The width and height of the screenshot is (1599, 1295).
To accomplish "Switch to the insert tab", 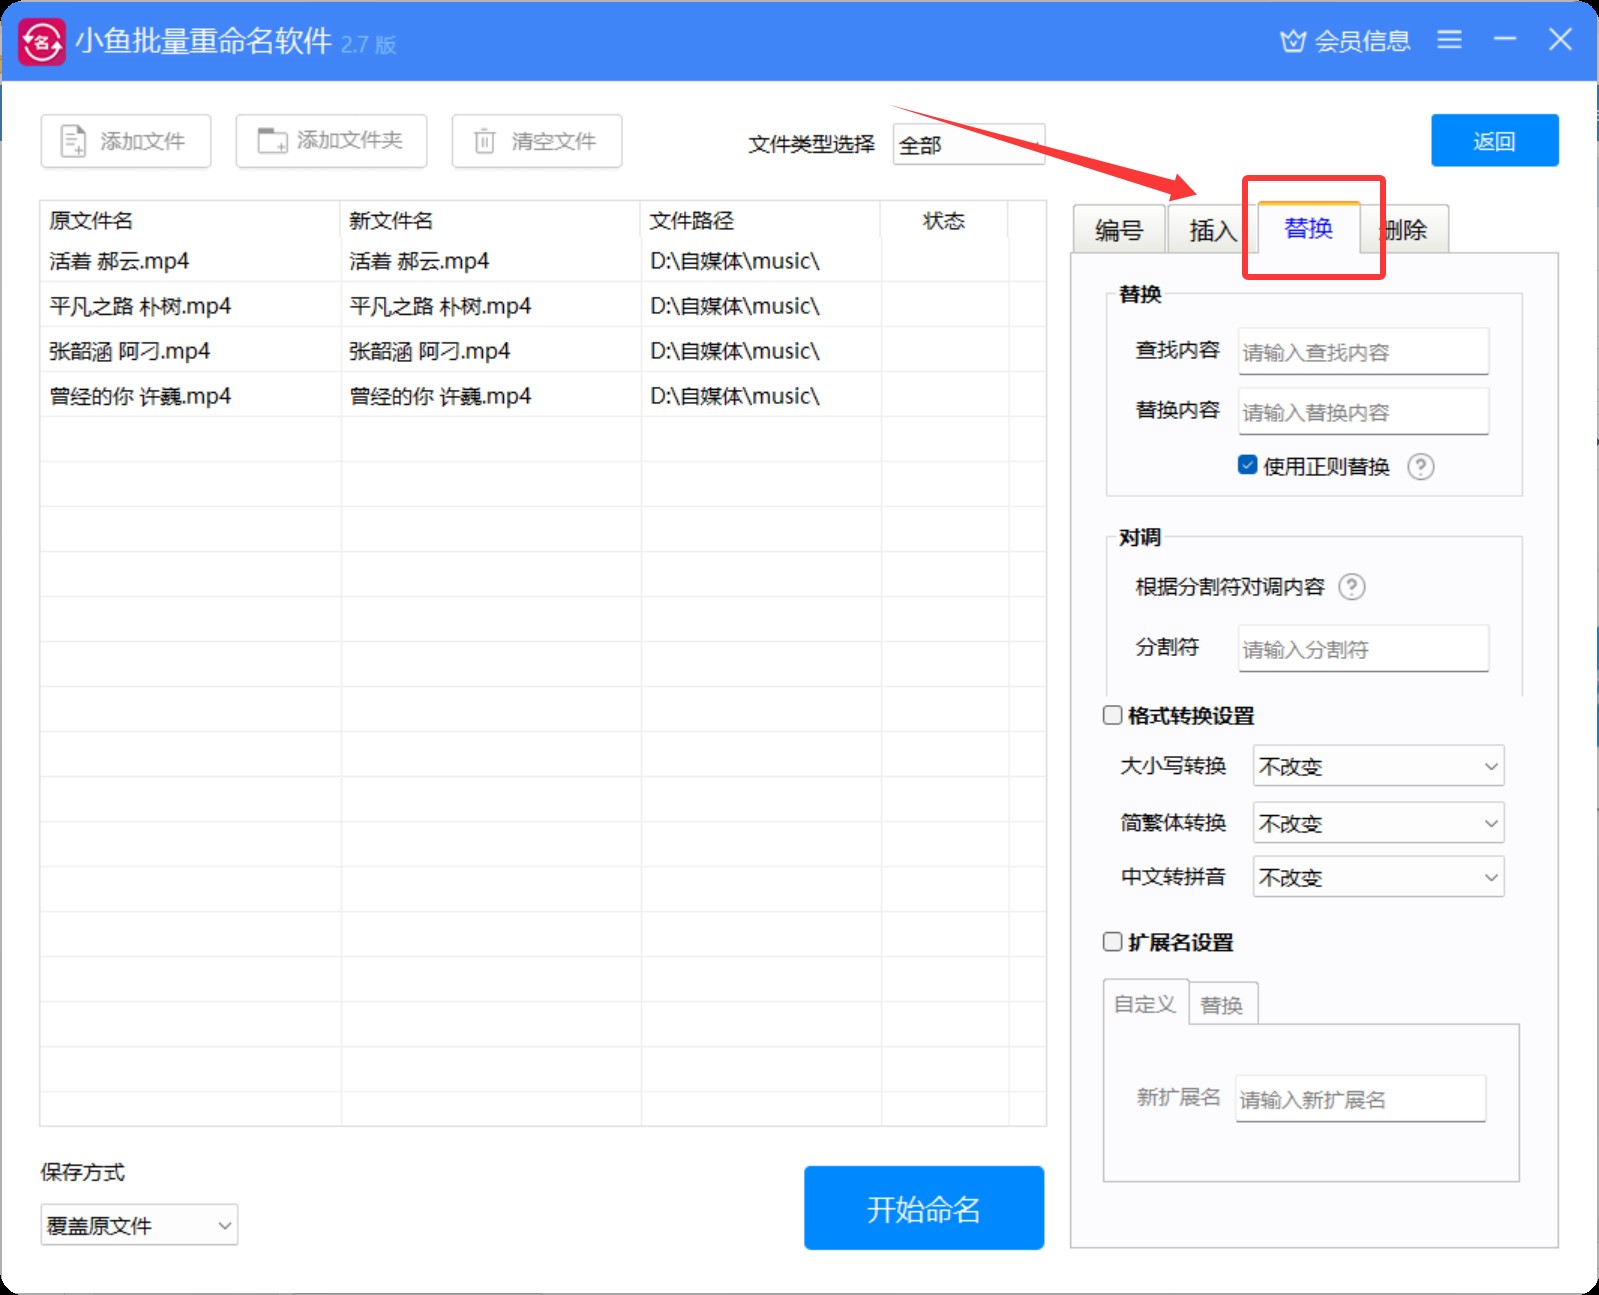I will click(1211, 230).
